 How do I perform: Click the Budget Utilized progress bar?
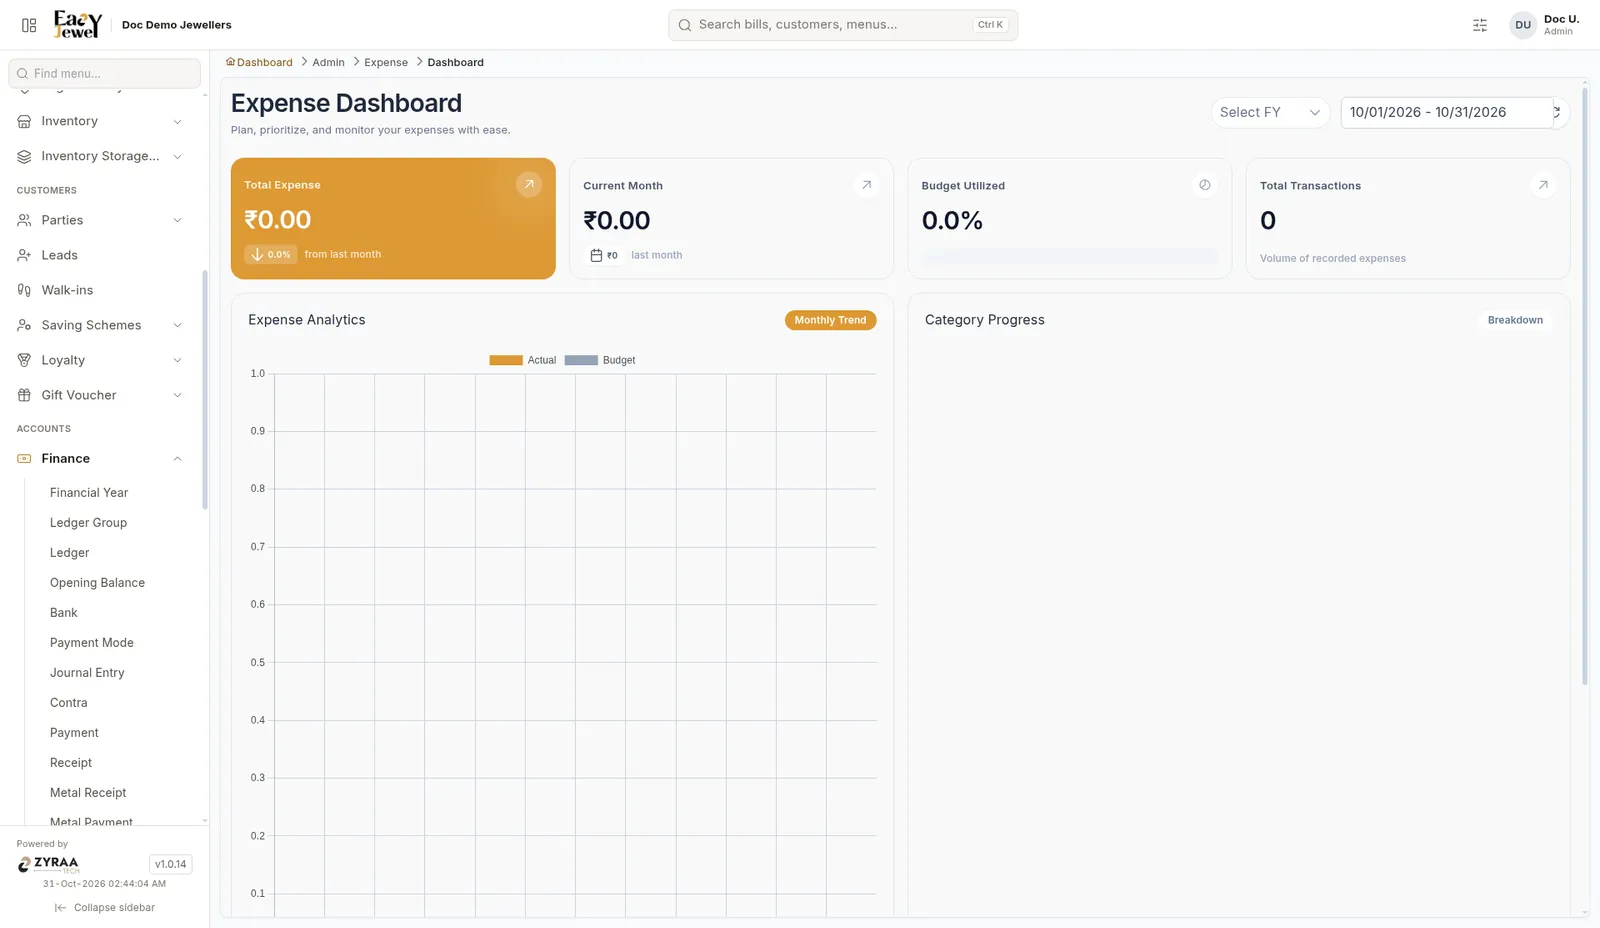pyautogui.click(x=1069, y=257)
